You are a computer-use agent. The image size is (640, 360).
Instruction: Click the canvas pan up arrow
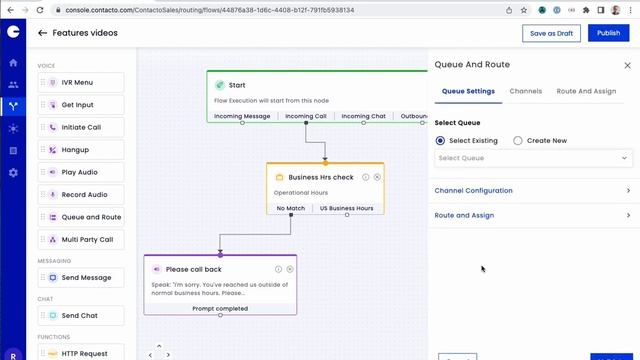(159, 346)
